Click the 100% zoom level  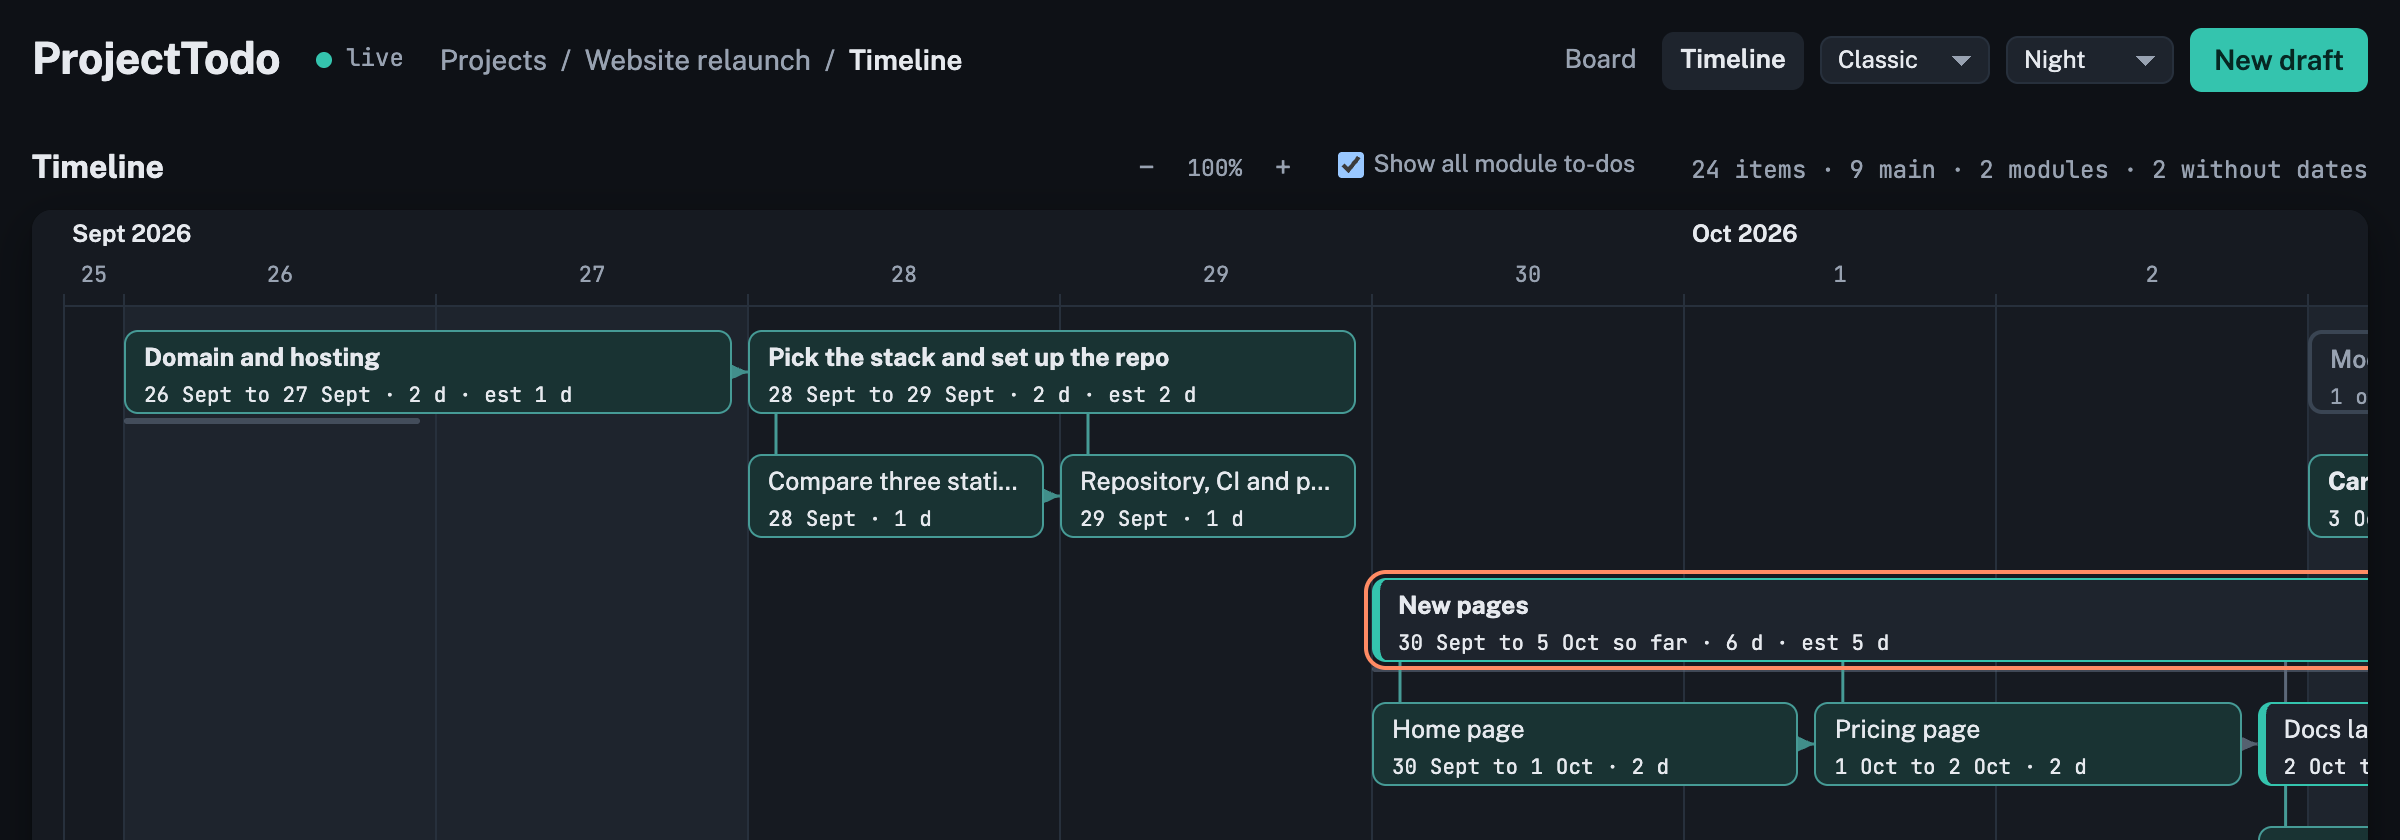(1214, 168)
